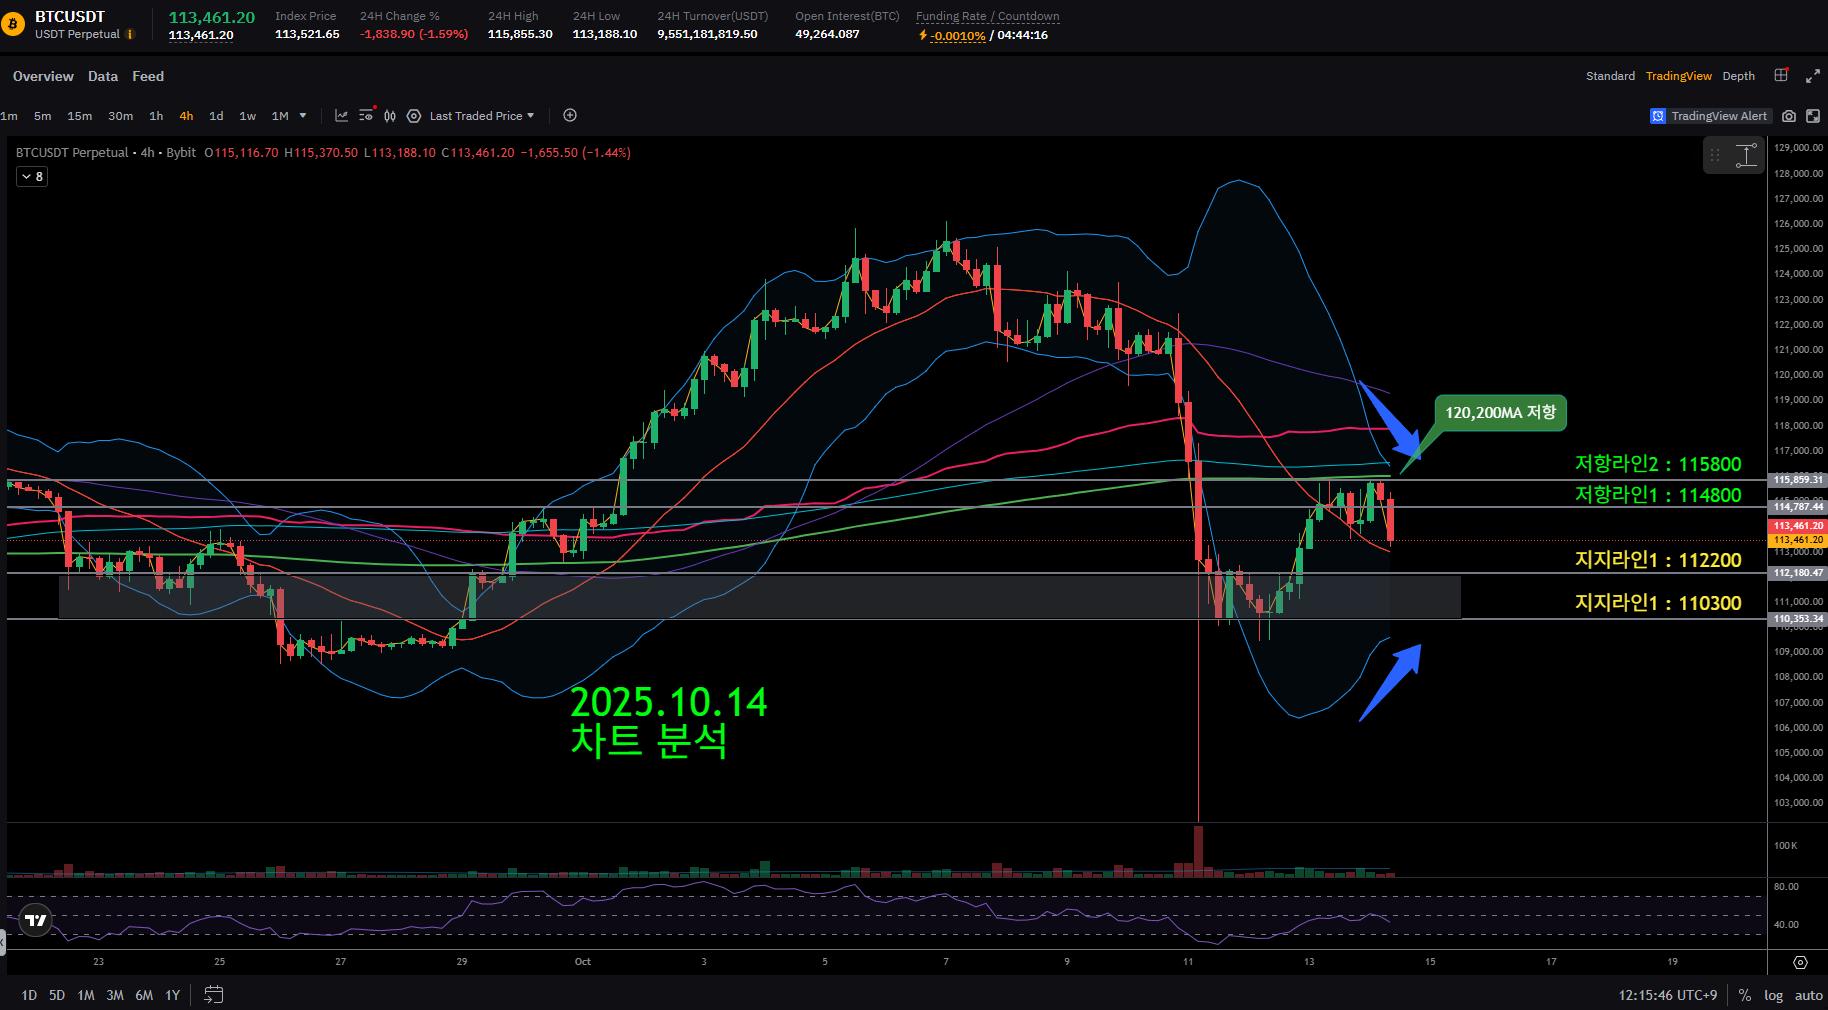This screenshot has height=1010, width=1828.
Task: Toggle percent scale mode
Action: (x=1744, y=995)
